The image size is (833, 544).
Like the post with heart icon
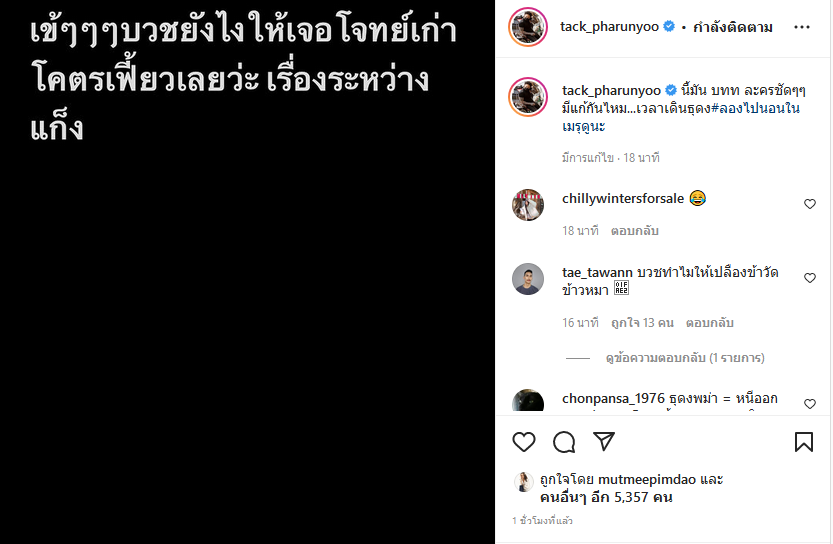coord(524,442)
